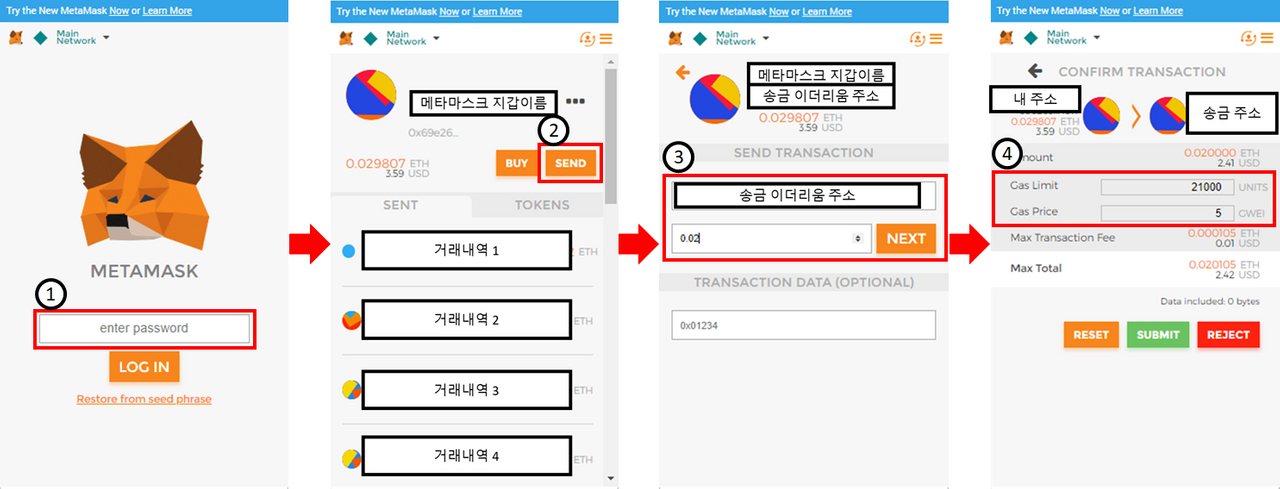Click the LOG IN button

[144, 367]
